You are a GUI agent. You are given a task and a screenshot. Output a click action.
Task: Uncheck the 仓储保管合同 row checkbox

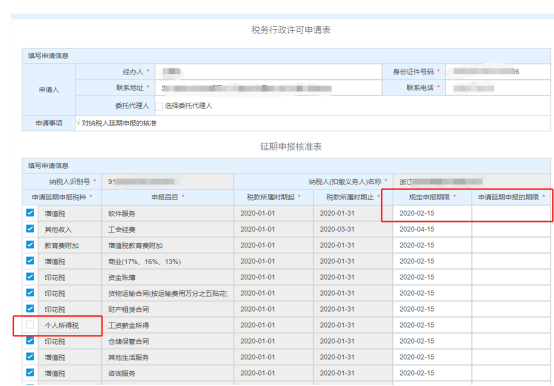coord(30,340)
